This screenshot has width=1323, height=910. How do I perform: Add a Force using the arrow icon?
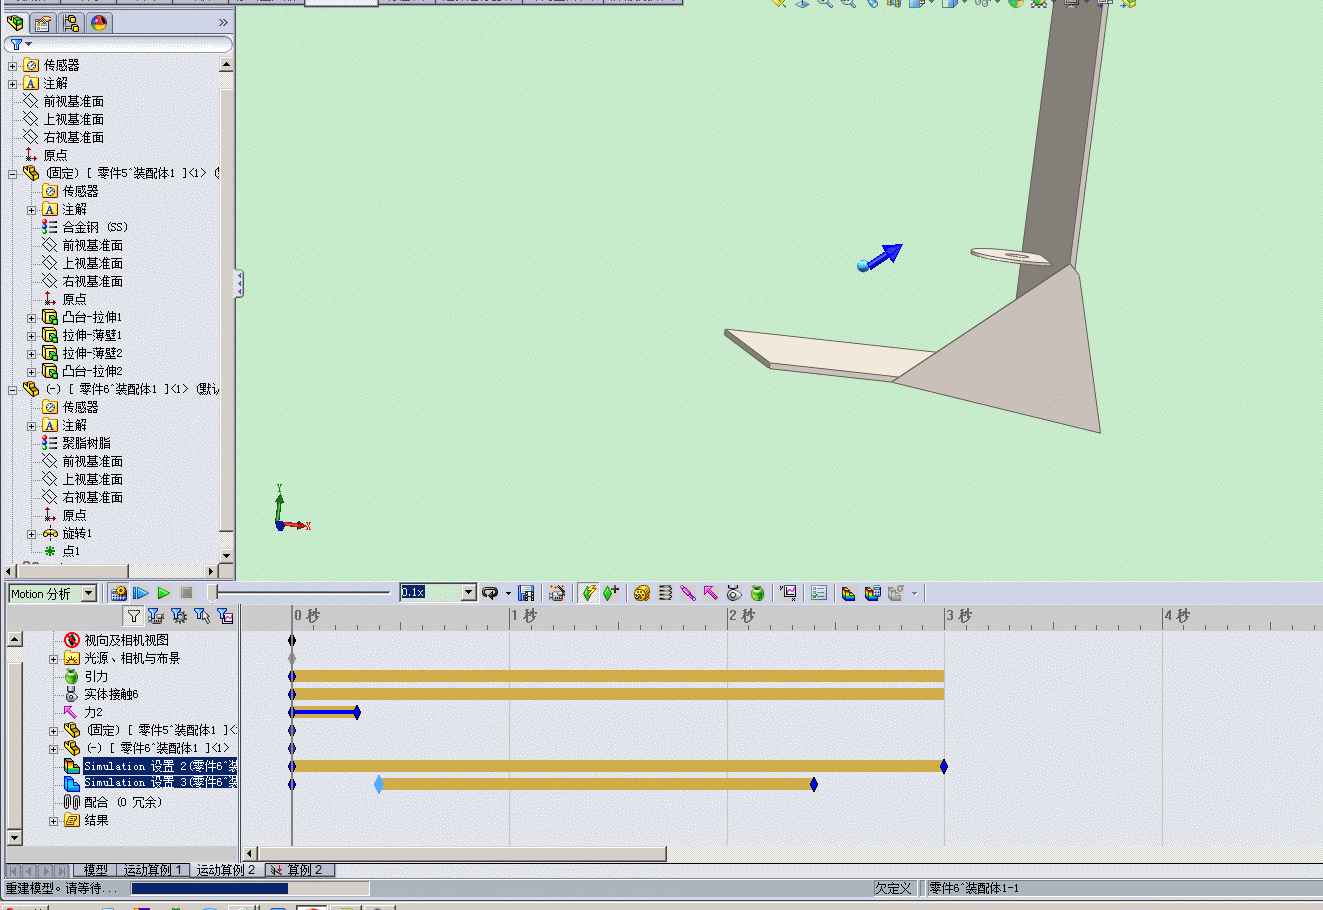[x=711, y=593]
